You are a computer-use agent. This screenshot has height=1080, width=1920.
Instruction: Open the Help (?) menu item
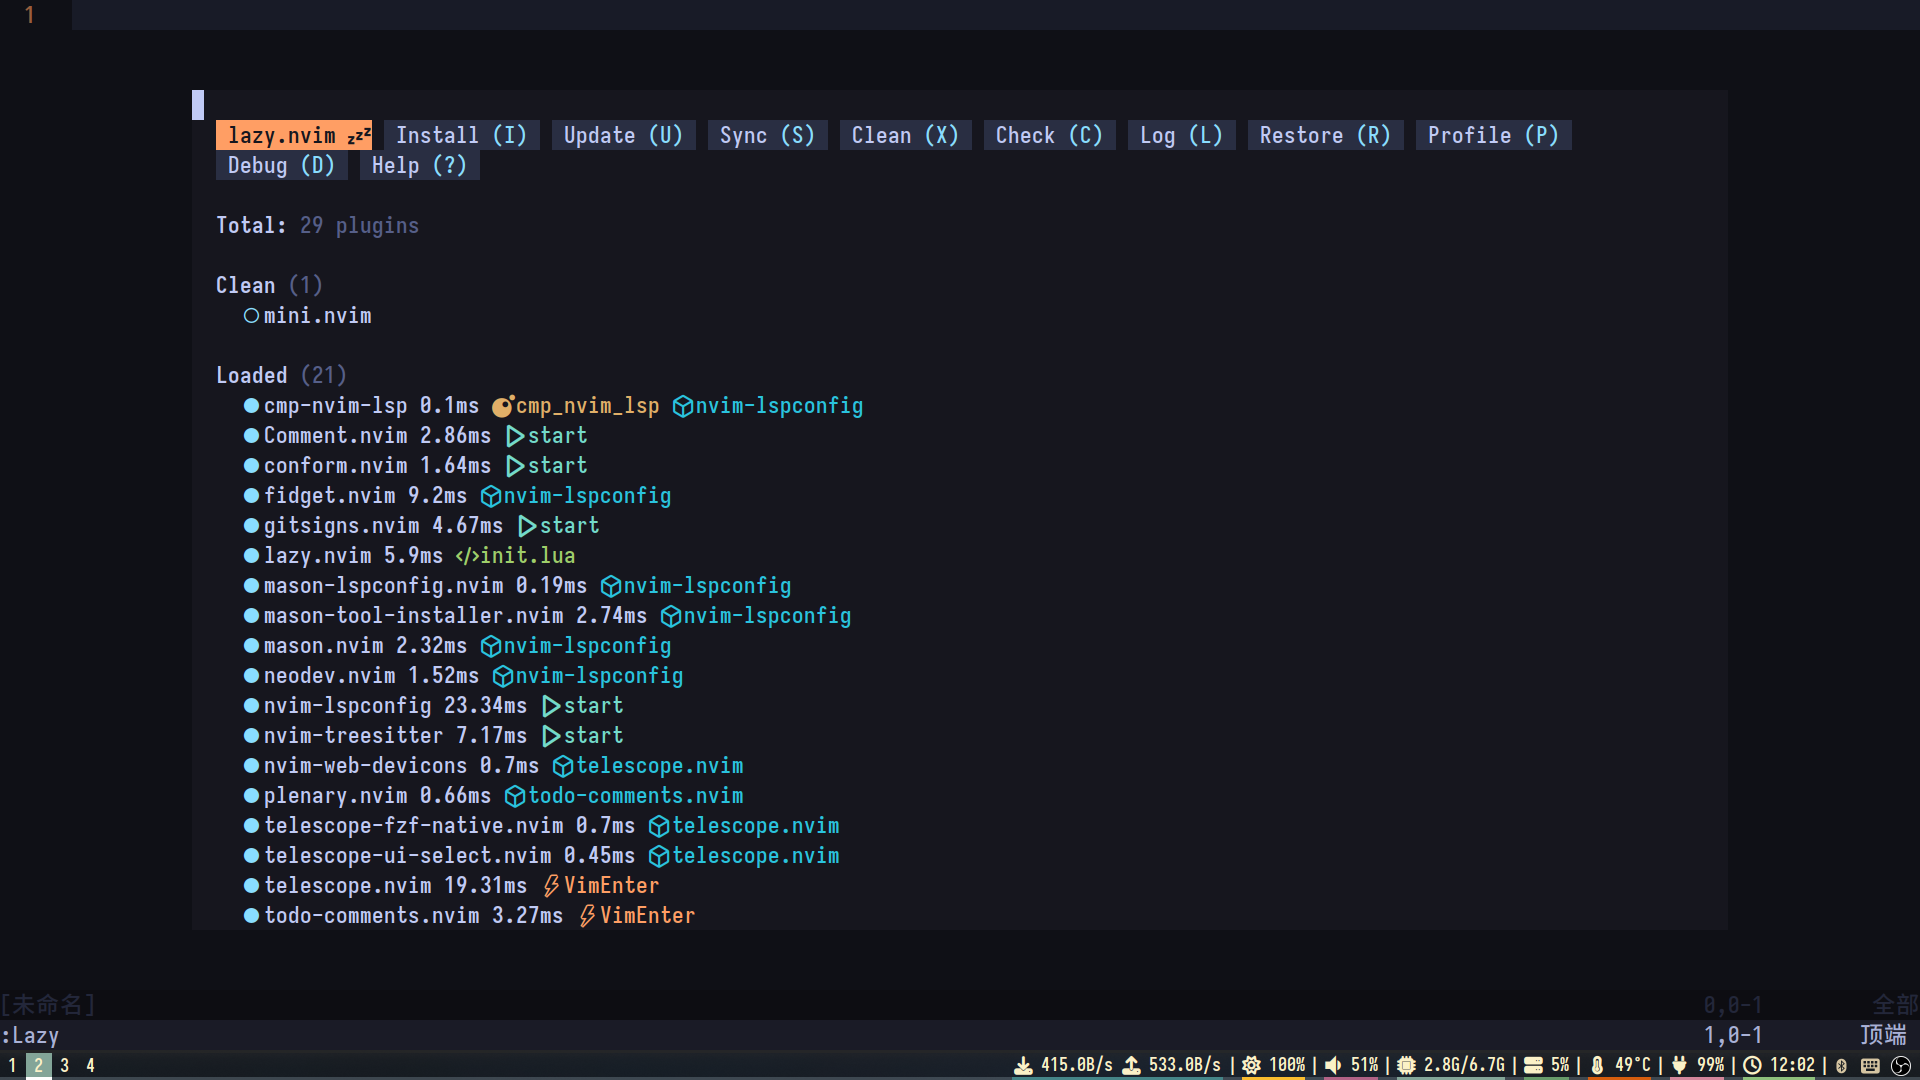[x=419, y=165]
